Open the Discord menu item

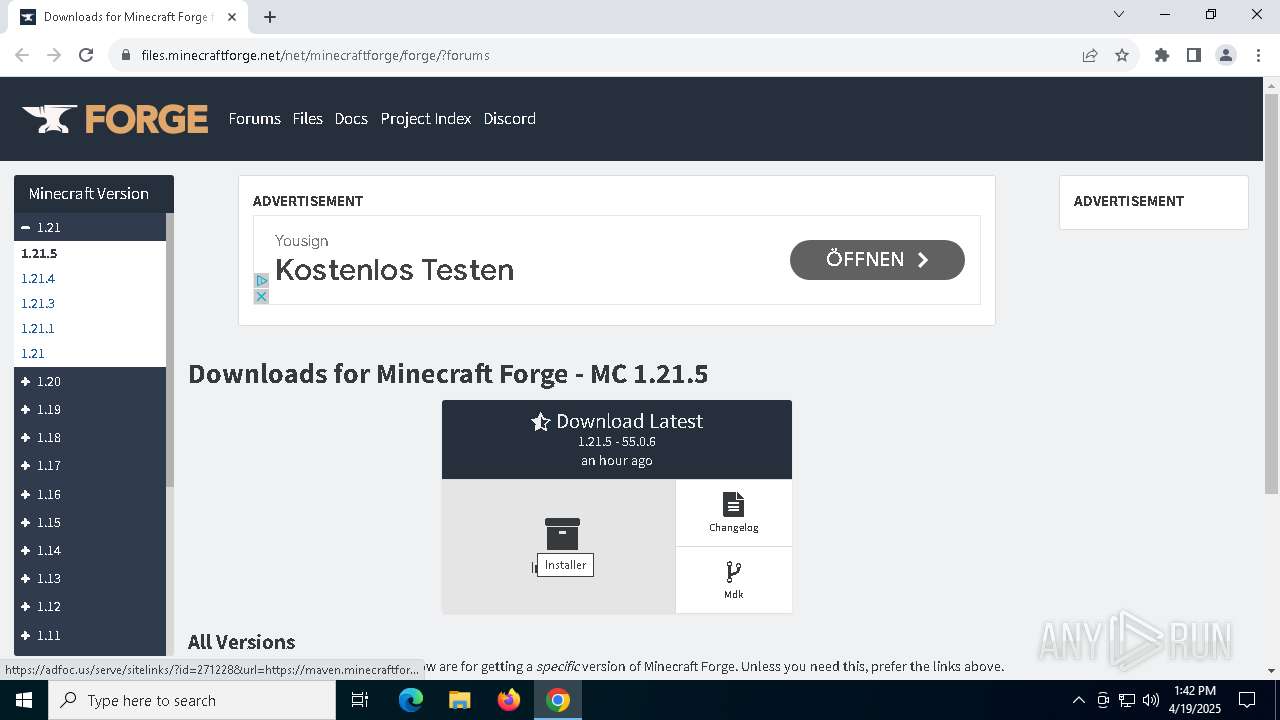click(x=509, y=118)
